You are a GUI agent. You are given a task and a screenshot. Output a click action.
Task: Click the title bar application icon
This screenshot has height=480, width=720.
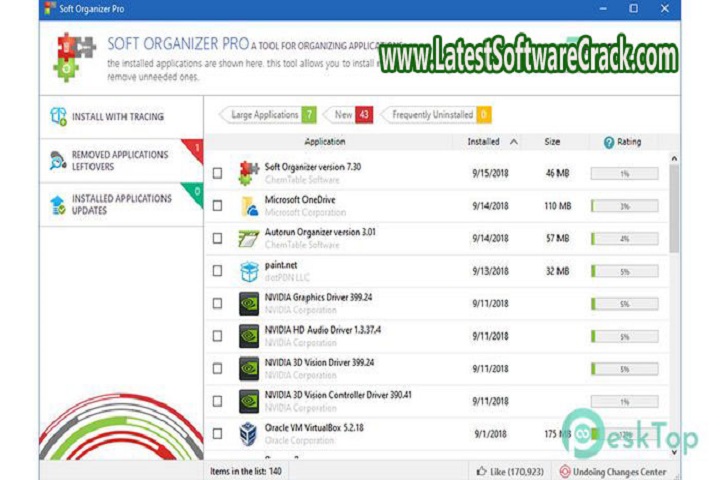(50, 8)
